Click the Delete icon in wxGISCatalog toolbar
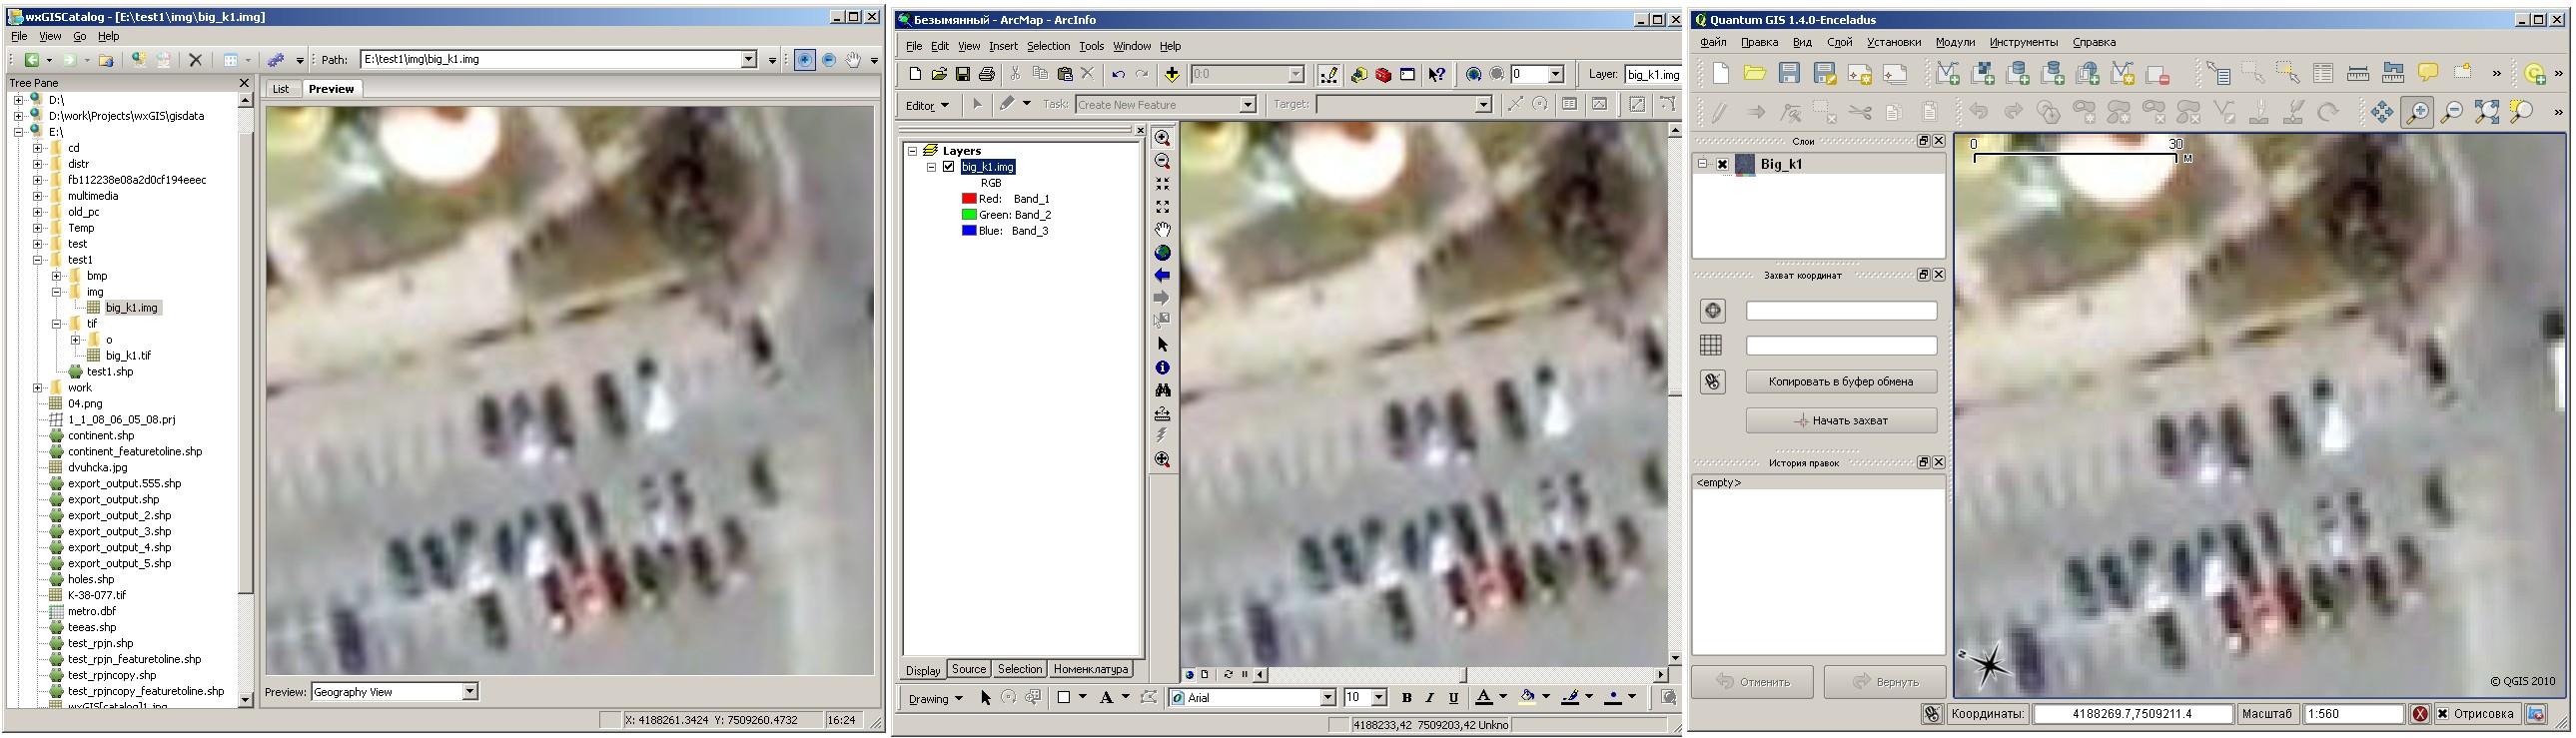 [x=196, y=60]
